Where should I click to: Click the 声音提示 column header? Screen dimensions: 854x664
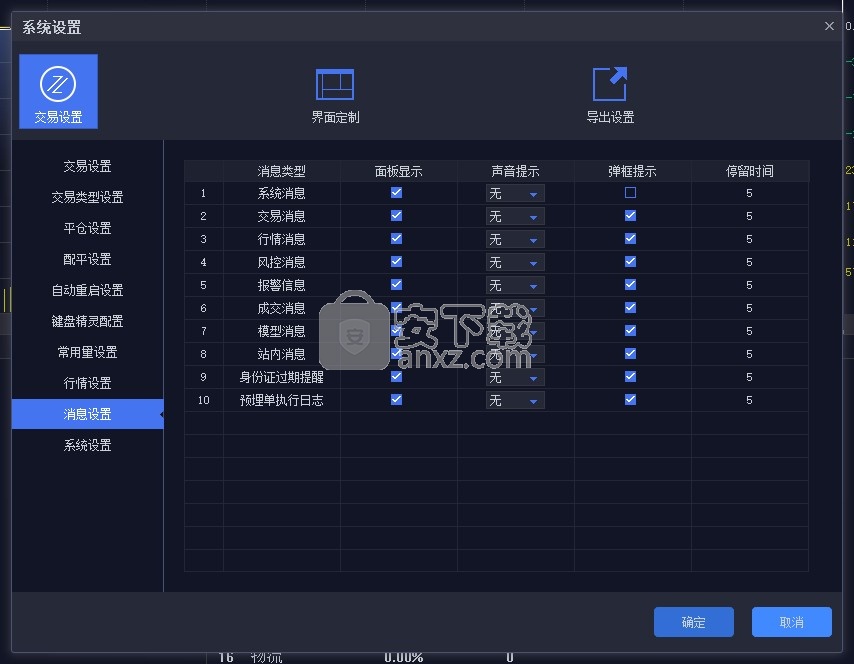click(515, 171)
